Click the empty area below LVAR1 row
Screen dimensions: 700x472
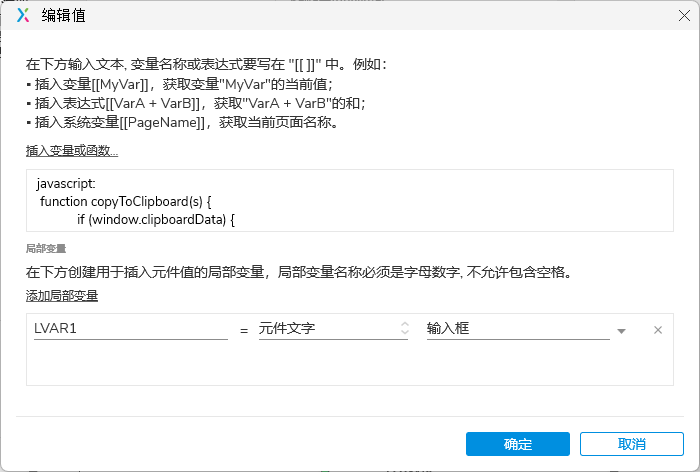pos(350,365)
